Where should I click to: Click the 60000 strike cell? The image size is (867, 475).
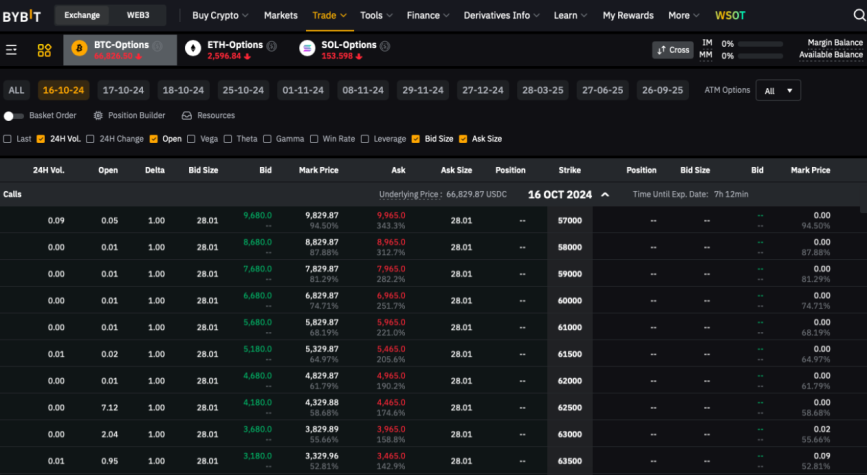[x=570, y=300]
